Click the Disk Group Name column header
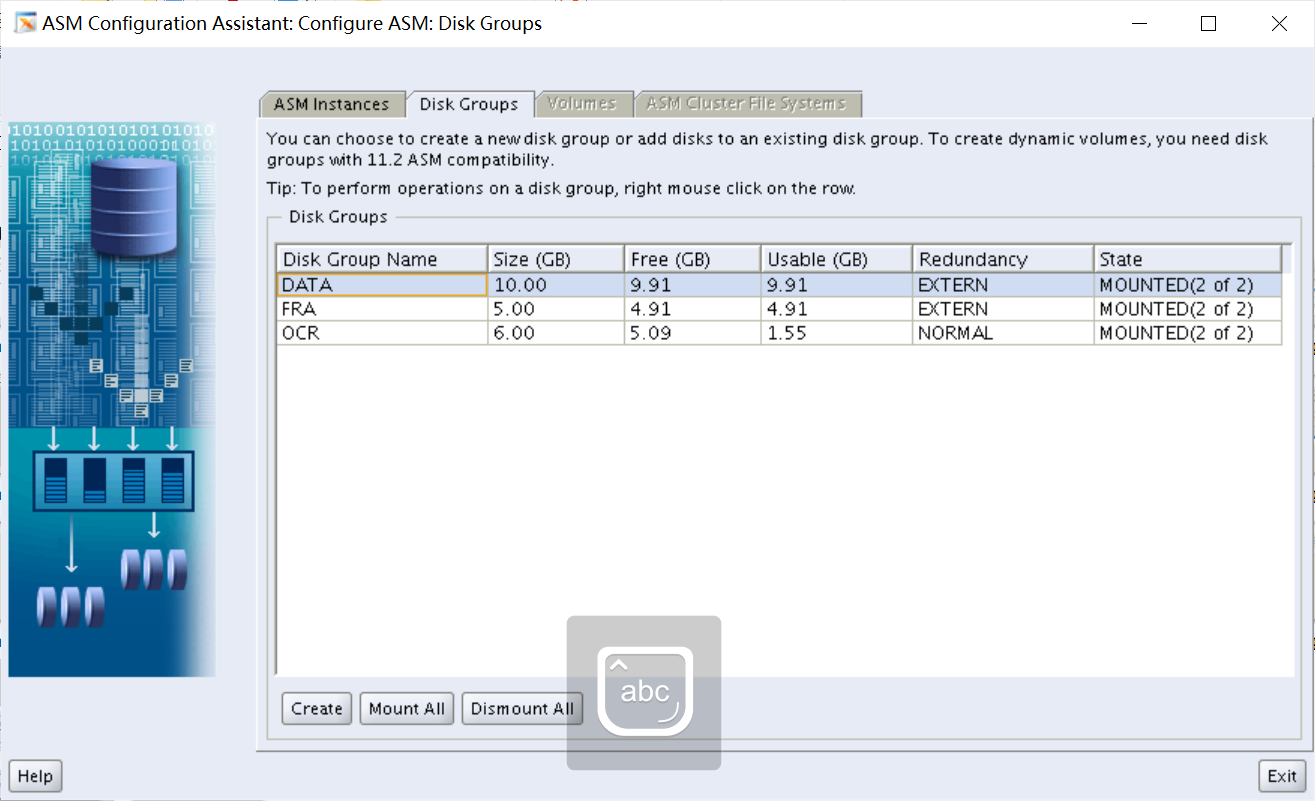1315x801 pixels. (x=382, y=259)
